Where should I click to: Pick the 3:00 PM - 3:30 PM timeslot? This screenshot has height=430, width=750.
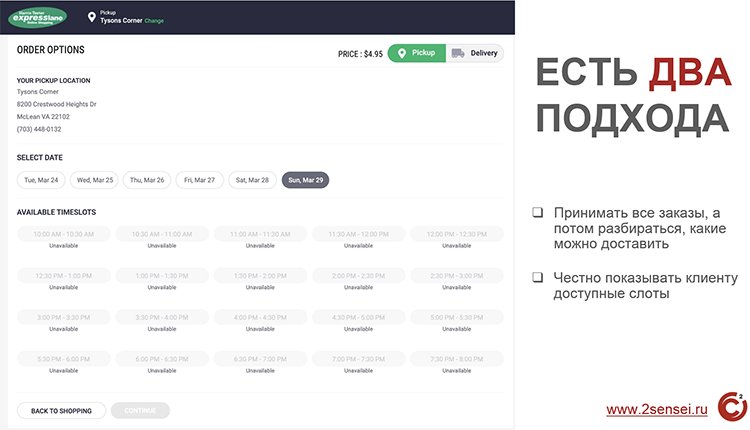click(x=64, y=318)
